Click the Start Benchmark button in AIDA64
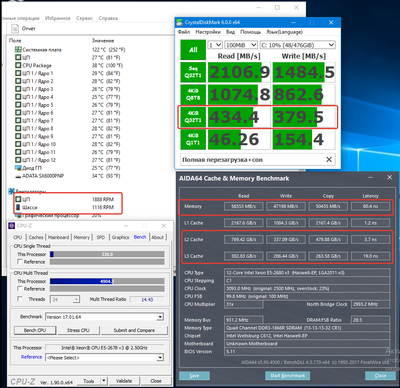 [288, 376]
